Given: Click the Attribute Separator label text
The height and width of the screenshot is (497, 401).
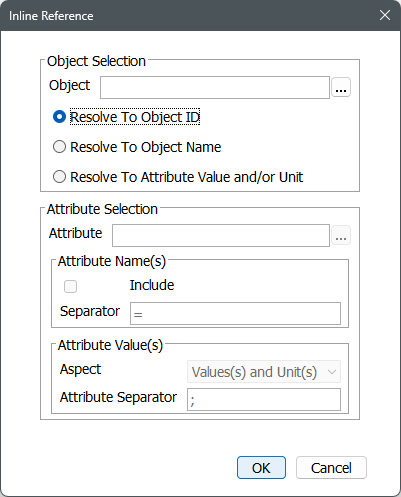Looking at the screenshot, I should tap(118, 397).
